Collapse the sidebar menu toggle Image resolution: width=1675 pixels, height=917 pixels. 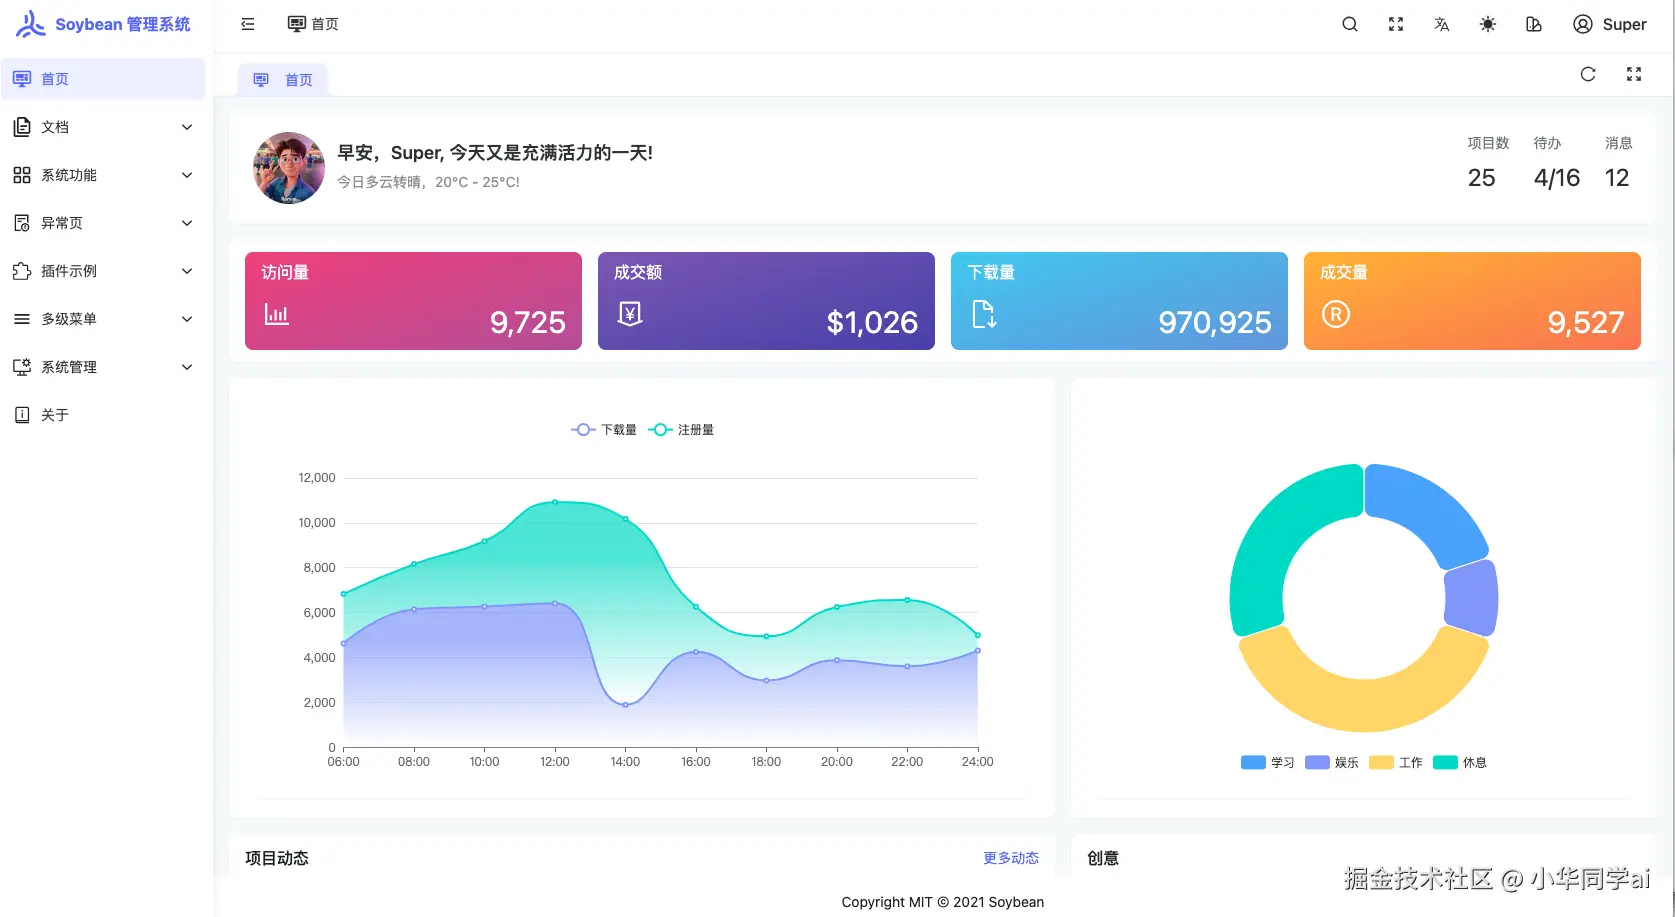(248, 24)
